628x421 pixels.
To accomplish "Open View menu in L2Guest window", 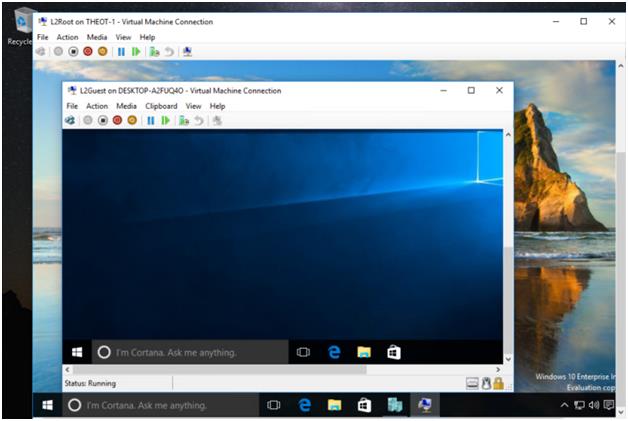I will (193, 106).
